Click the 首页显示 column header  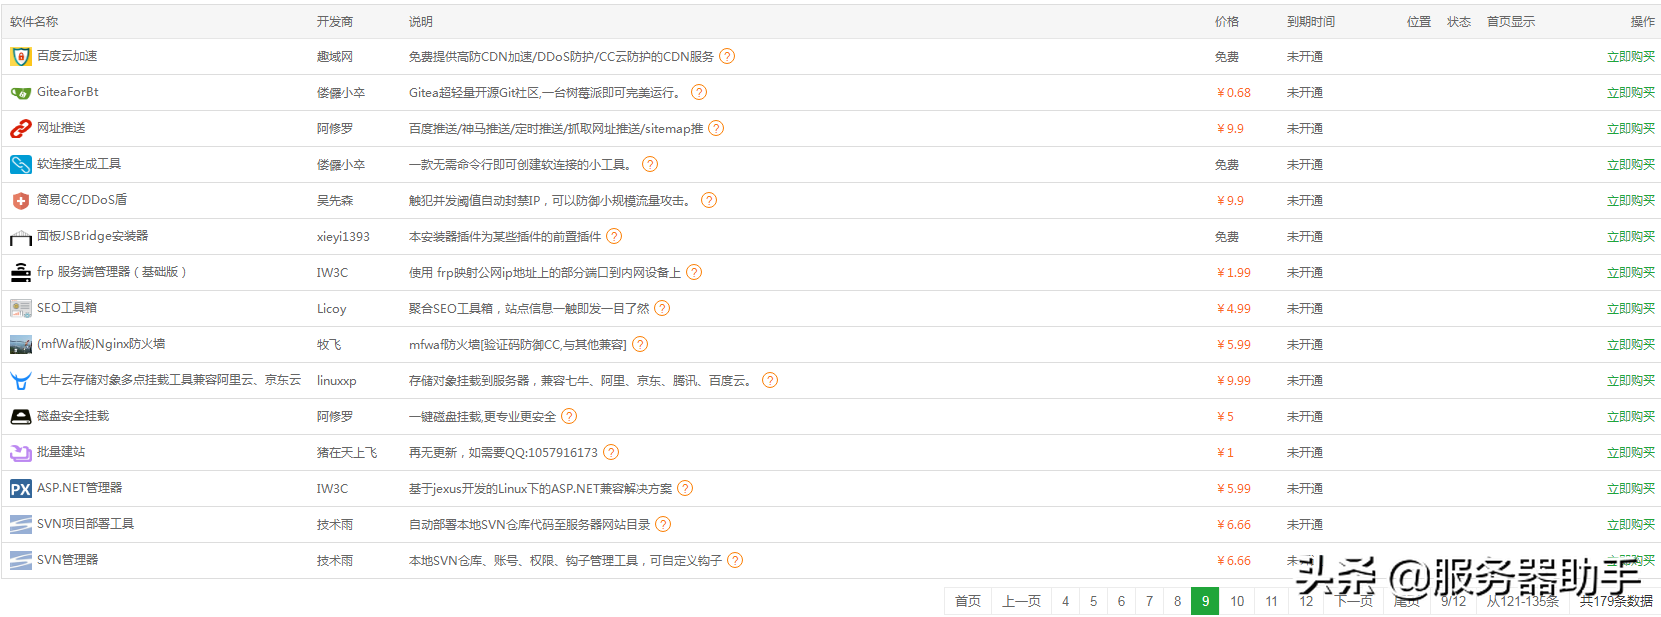pyautogui.click(x=1511, y=22)
